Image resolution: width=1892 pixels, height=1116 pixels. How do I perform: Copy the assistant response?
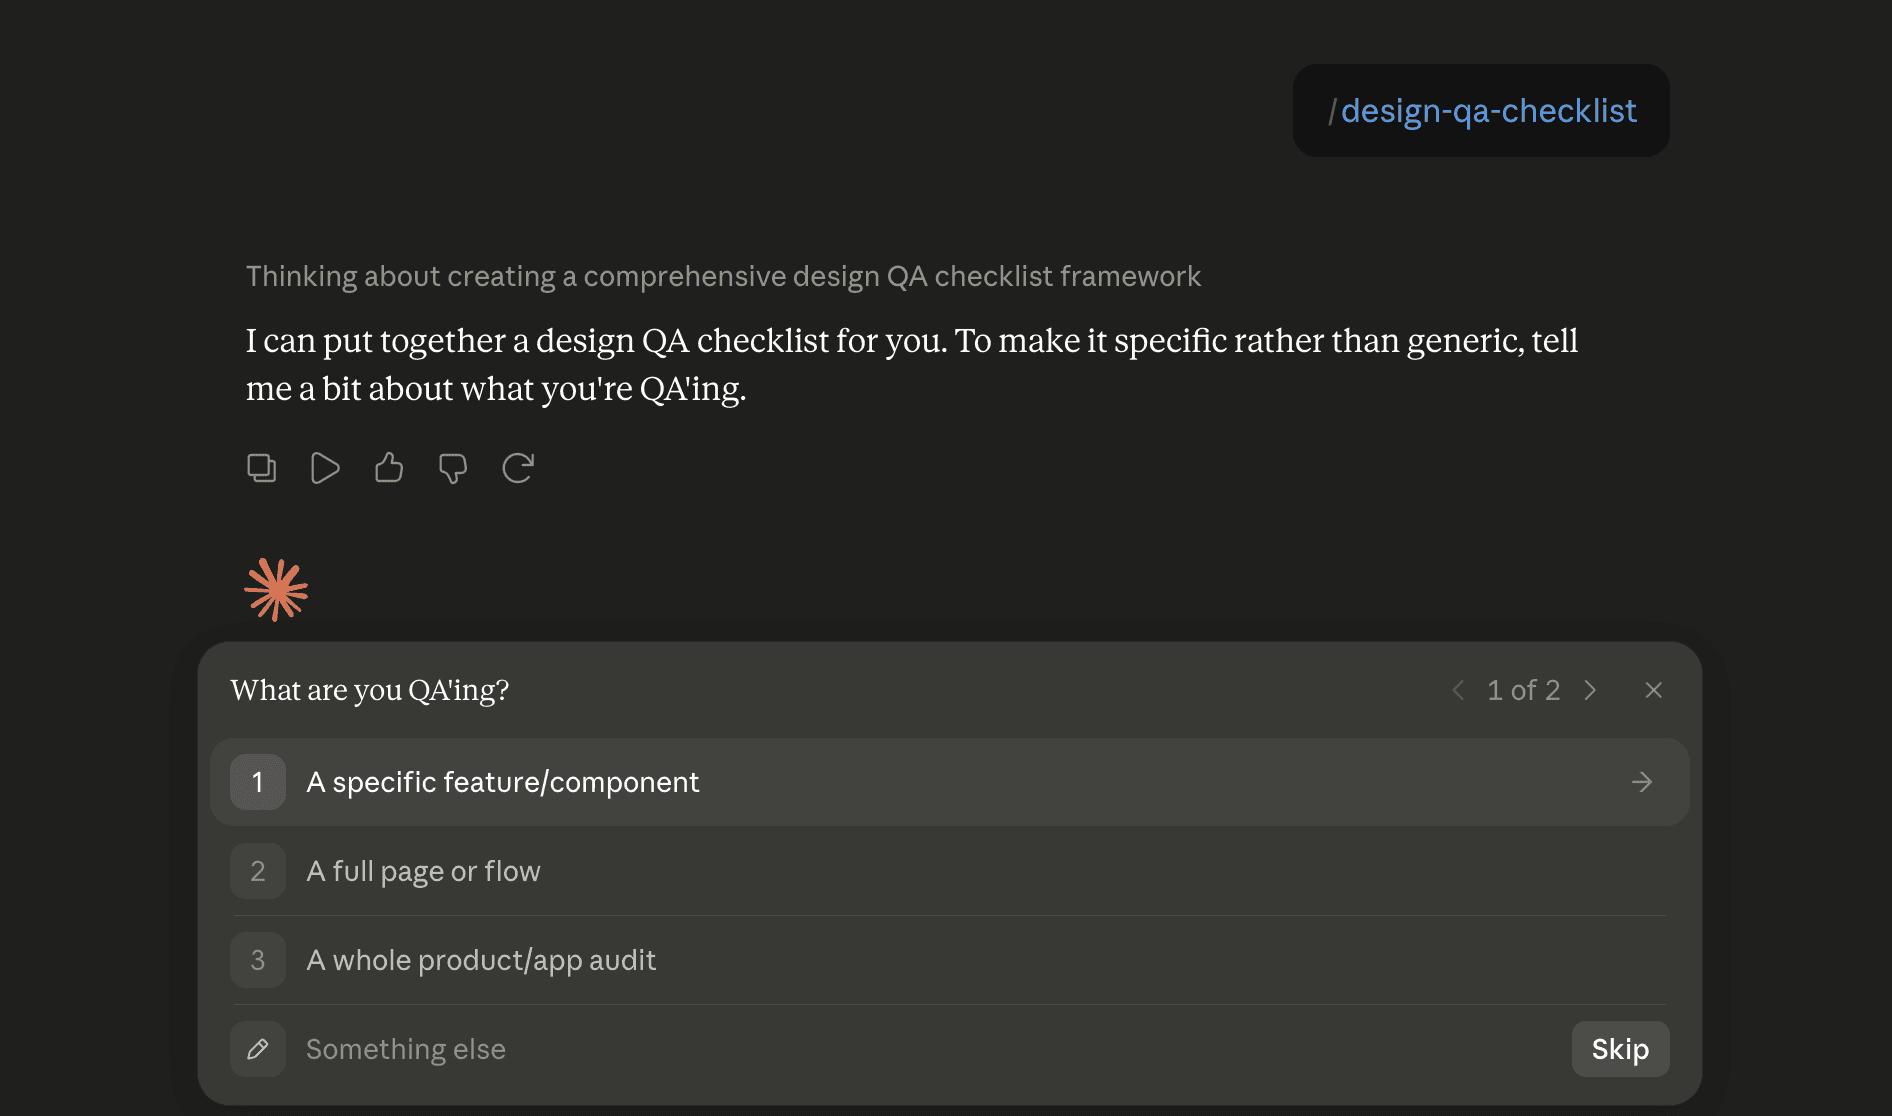pos(262,468)
